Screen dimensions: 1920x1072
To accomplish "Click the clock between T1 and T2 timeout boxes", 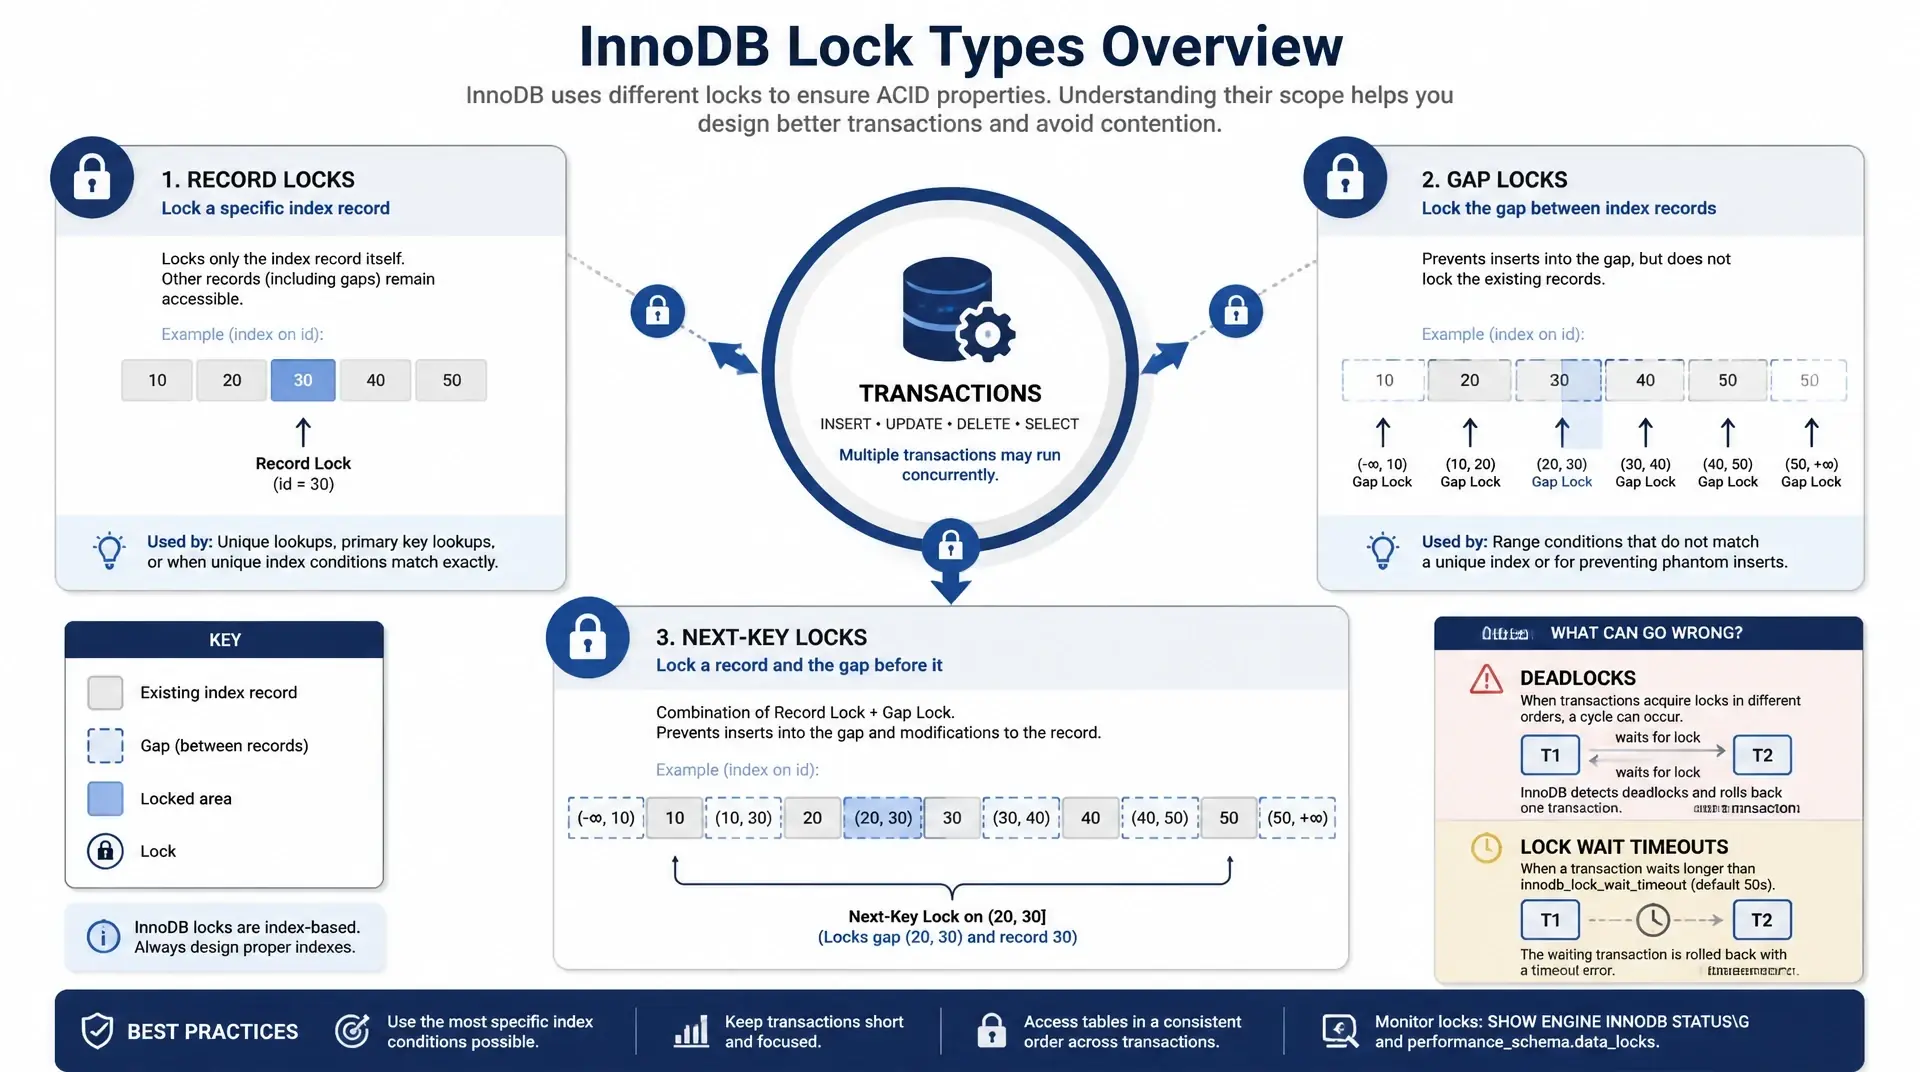I will tap(1653, 920).
